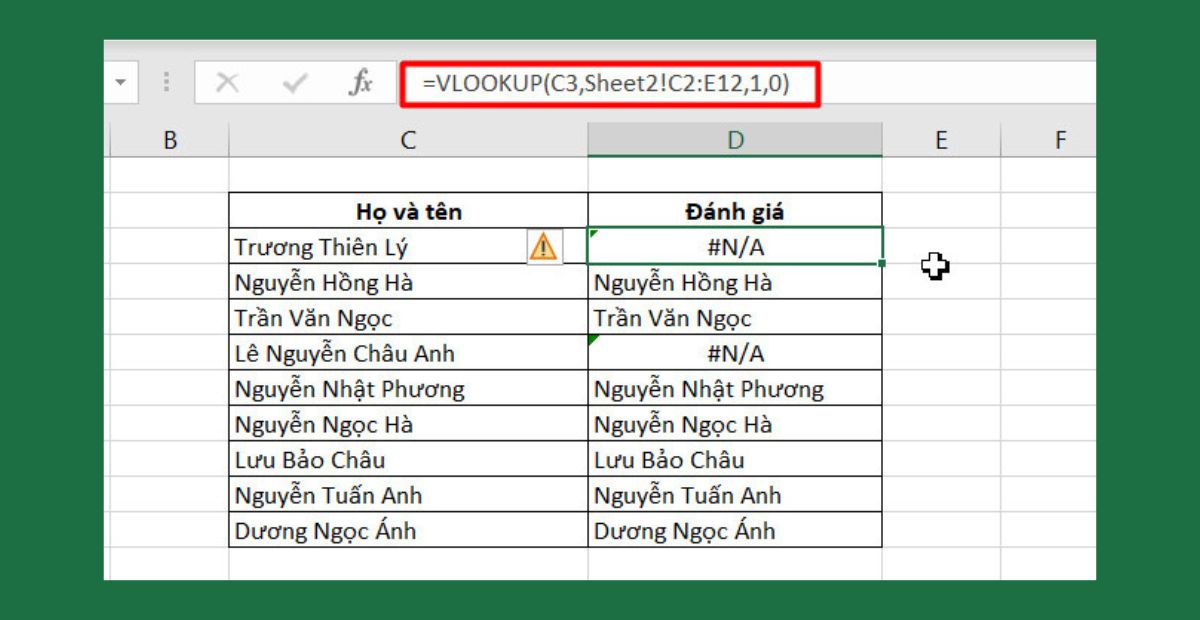Select 'Lưu Bảo Châu' in column C
1200x620 pixels.
pos(408,460)
